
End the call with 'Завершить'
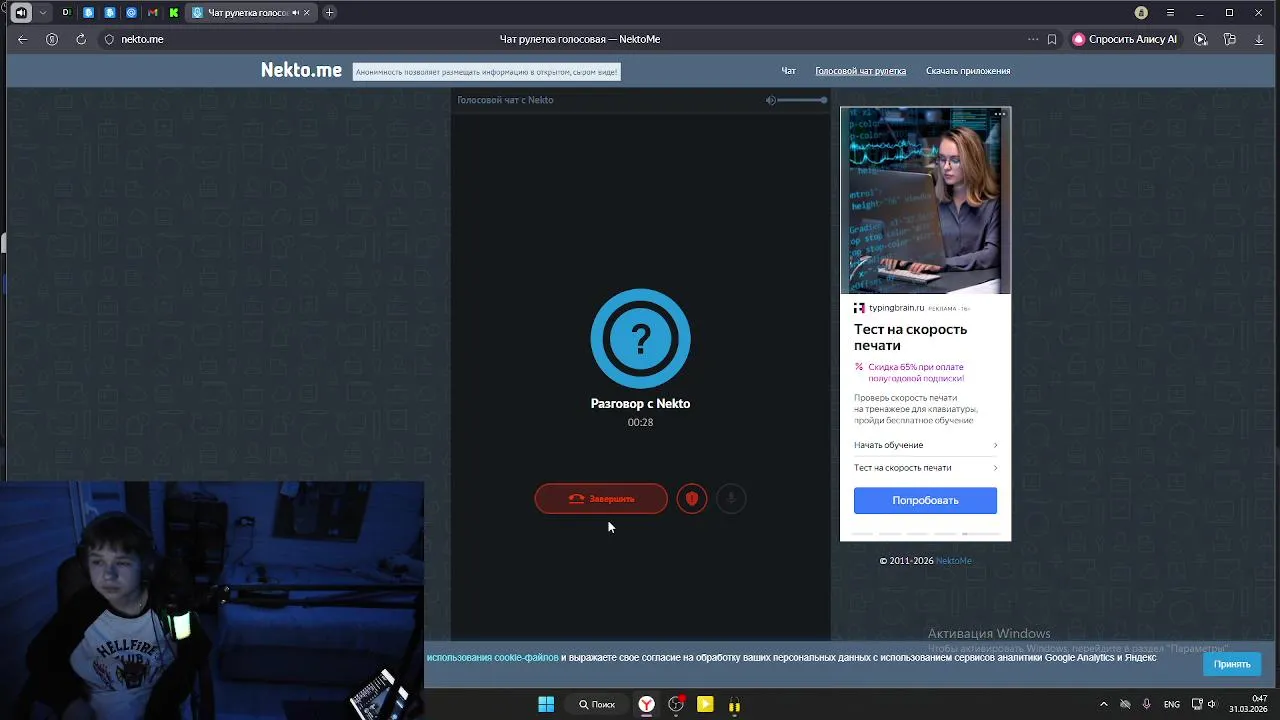coord(601,498)
